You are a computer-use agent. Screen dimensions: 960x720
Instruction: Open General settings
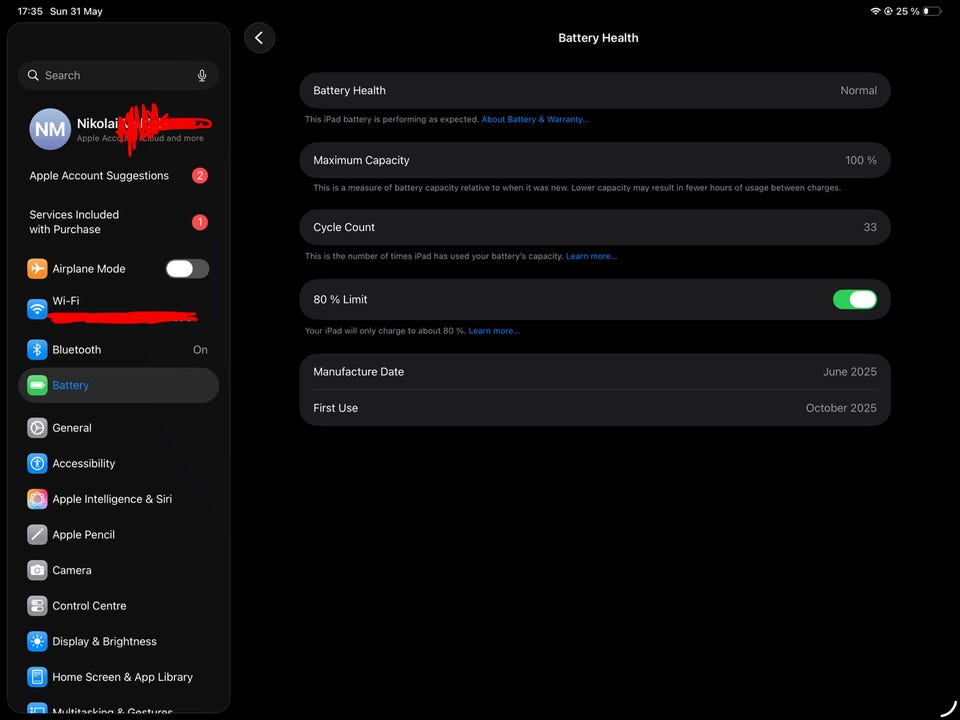[119, 428]
